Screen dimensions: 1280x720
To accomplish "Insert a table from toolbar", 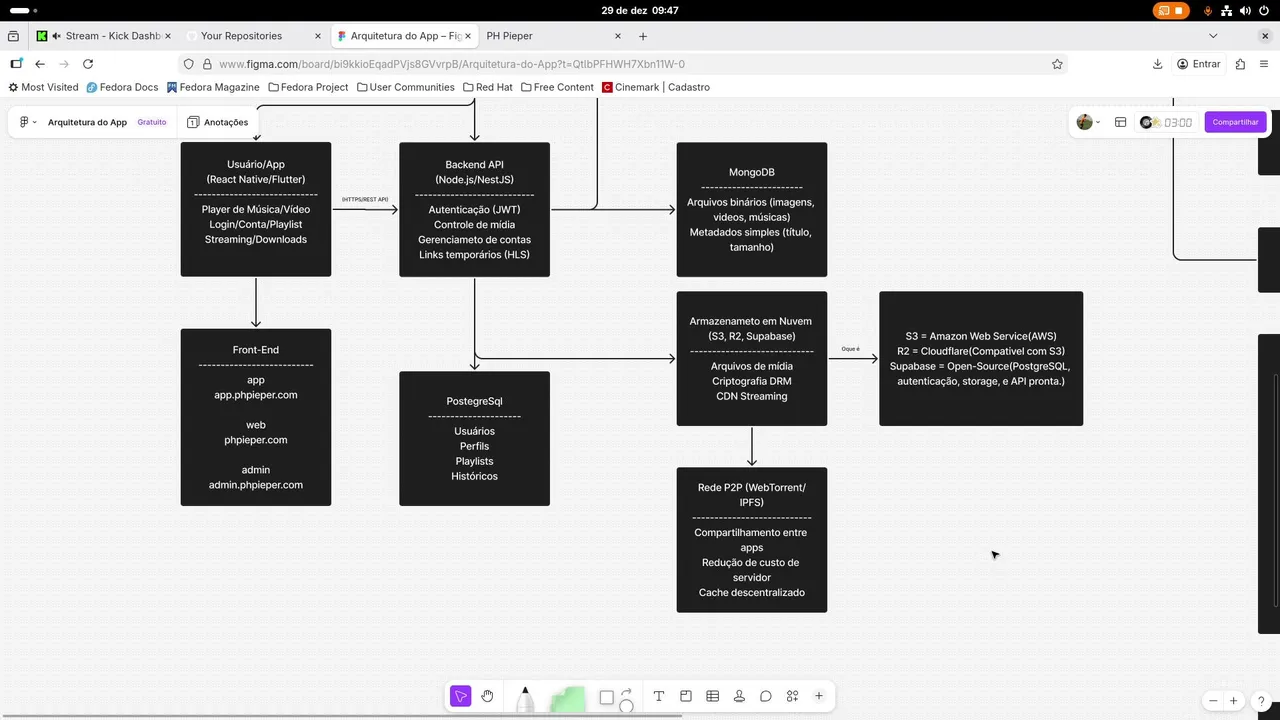I will coord(712,696).
